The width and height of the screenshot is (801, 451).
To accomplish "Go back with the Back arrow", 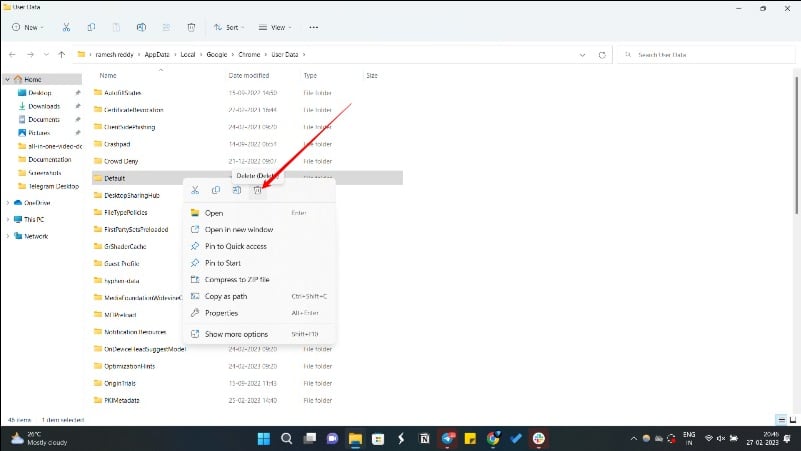I will click(x=12, y=55).
